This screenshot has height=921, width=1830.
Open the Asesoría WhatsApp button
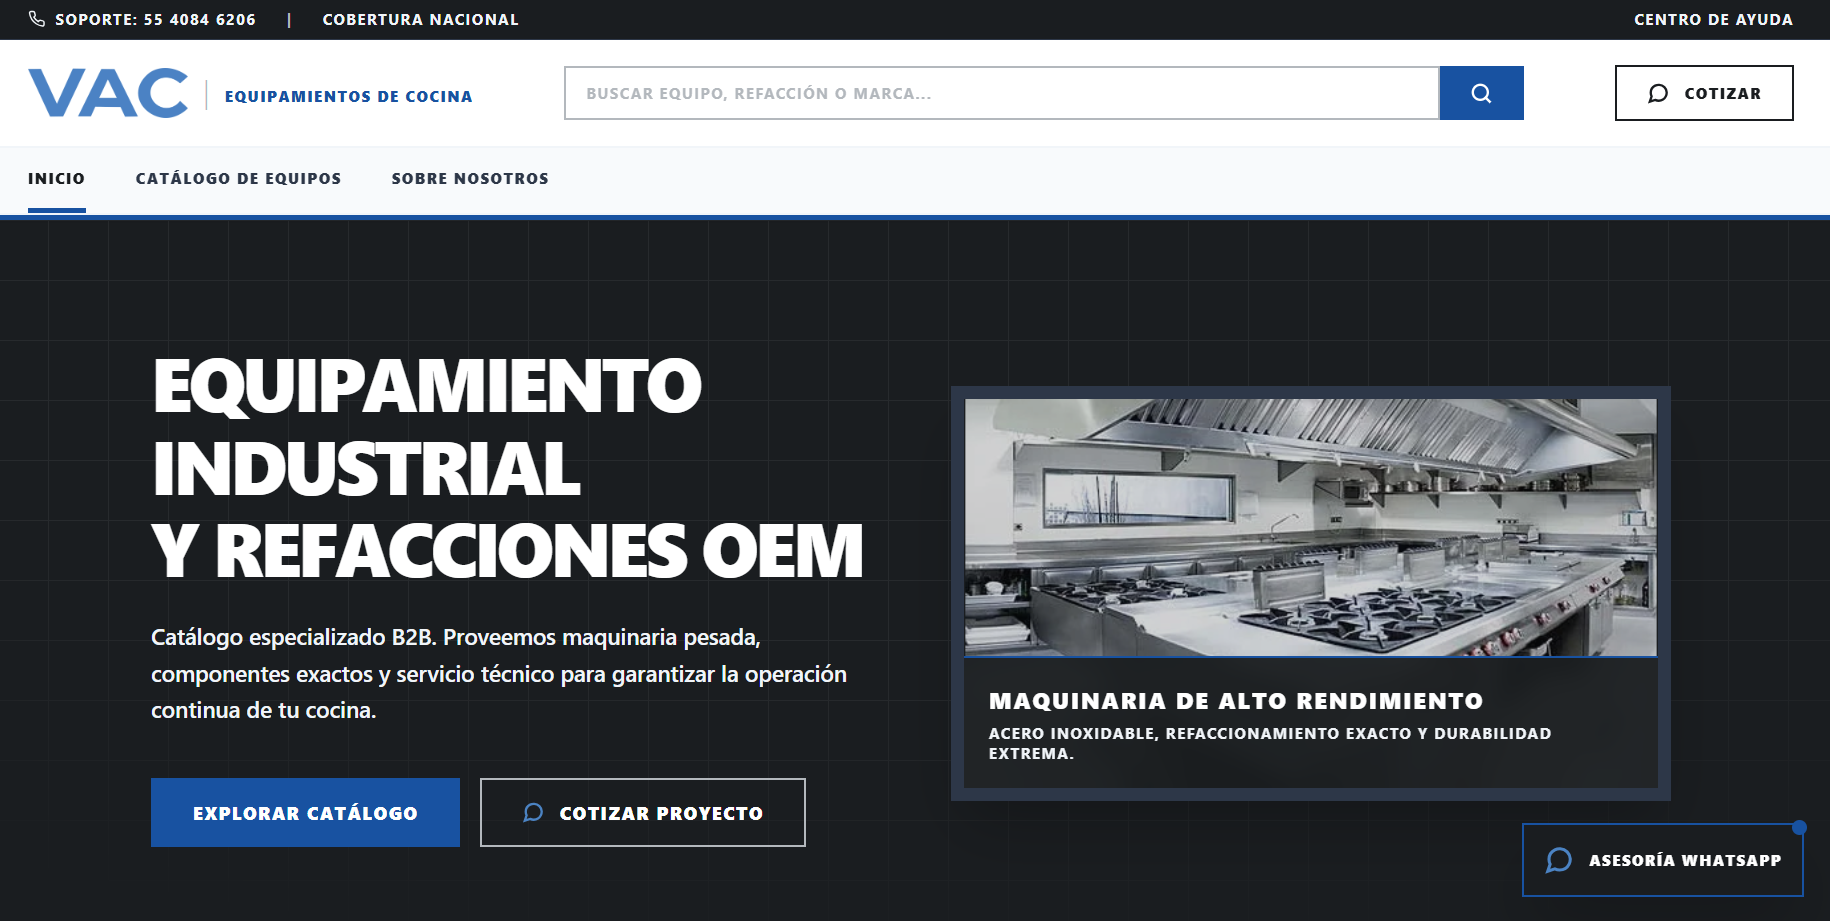coord(1663,860)
